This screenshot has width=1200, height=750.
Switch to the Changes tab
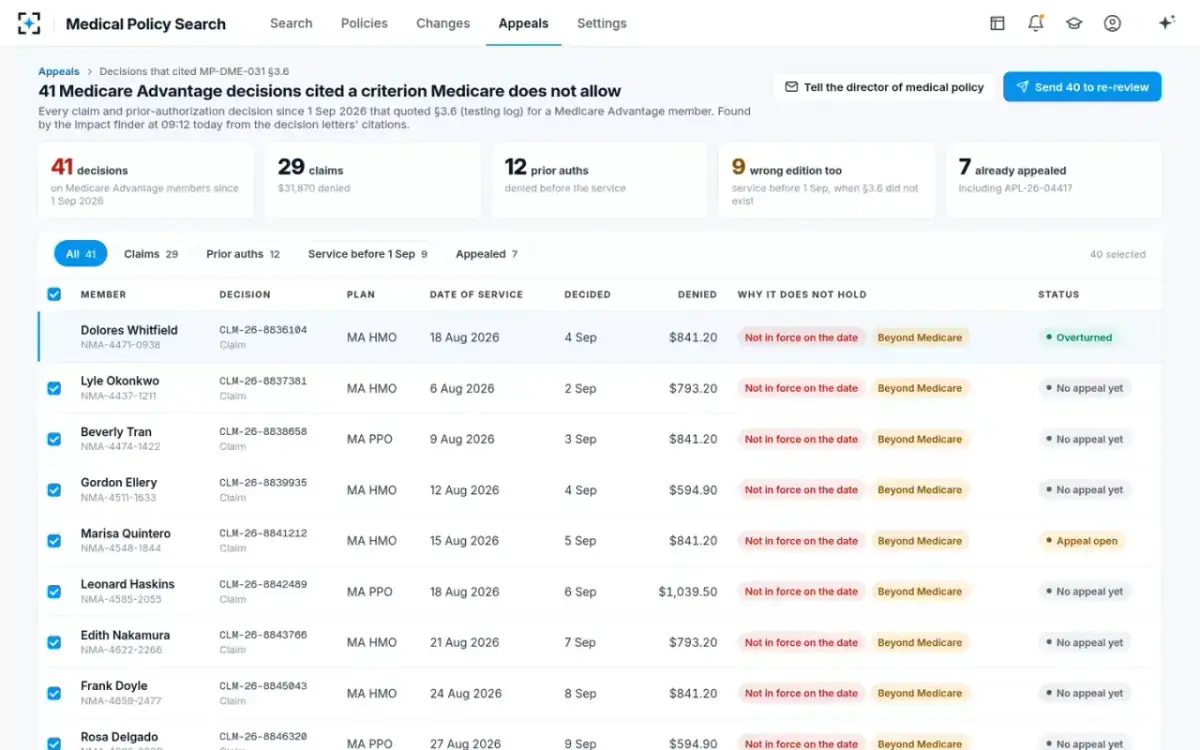coord(443,23)
